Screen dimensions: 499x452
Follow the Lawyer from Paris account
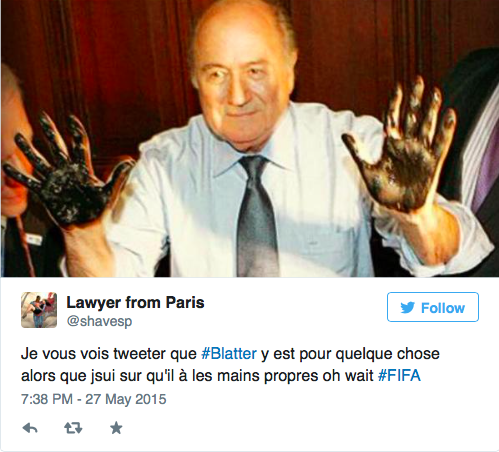[433, 307]
